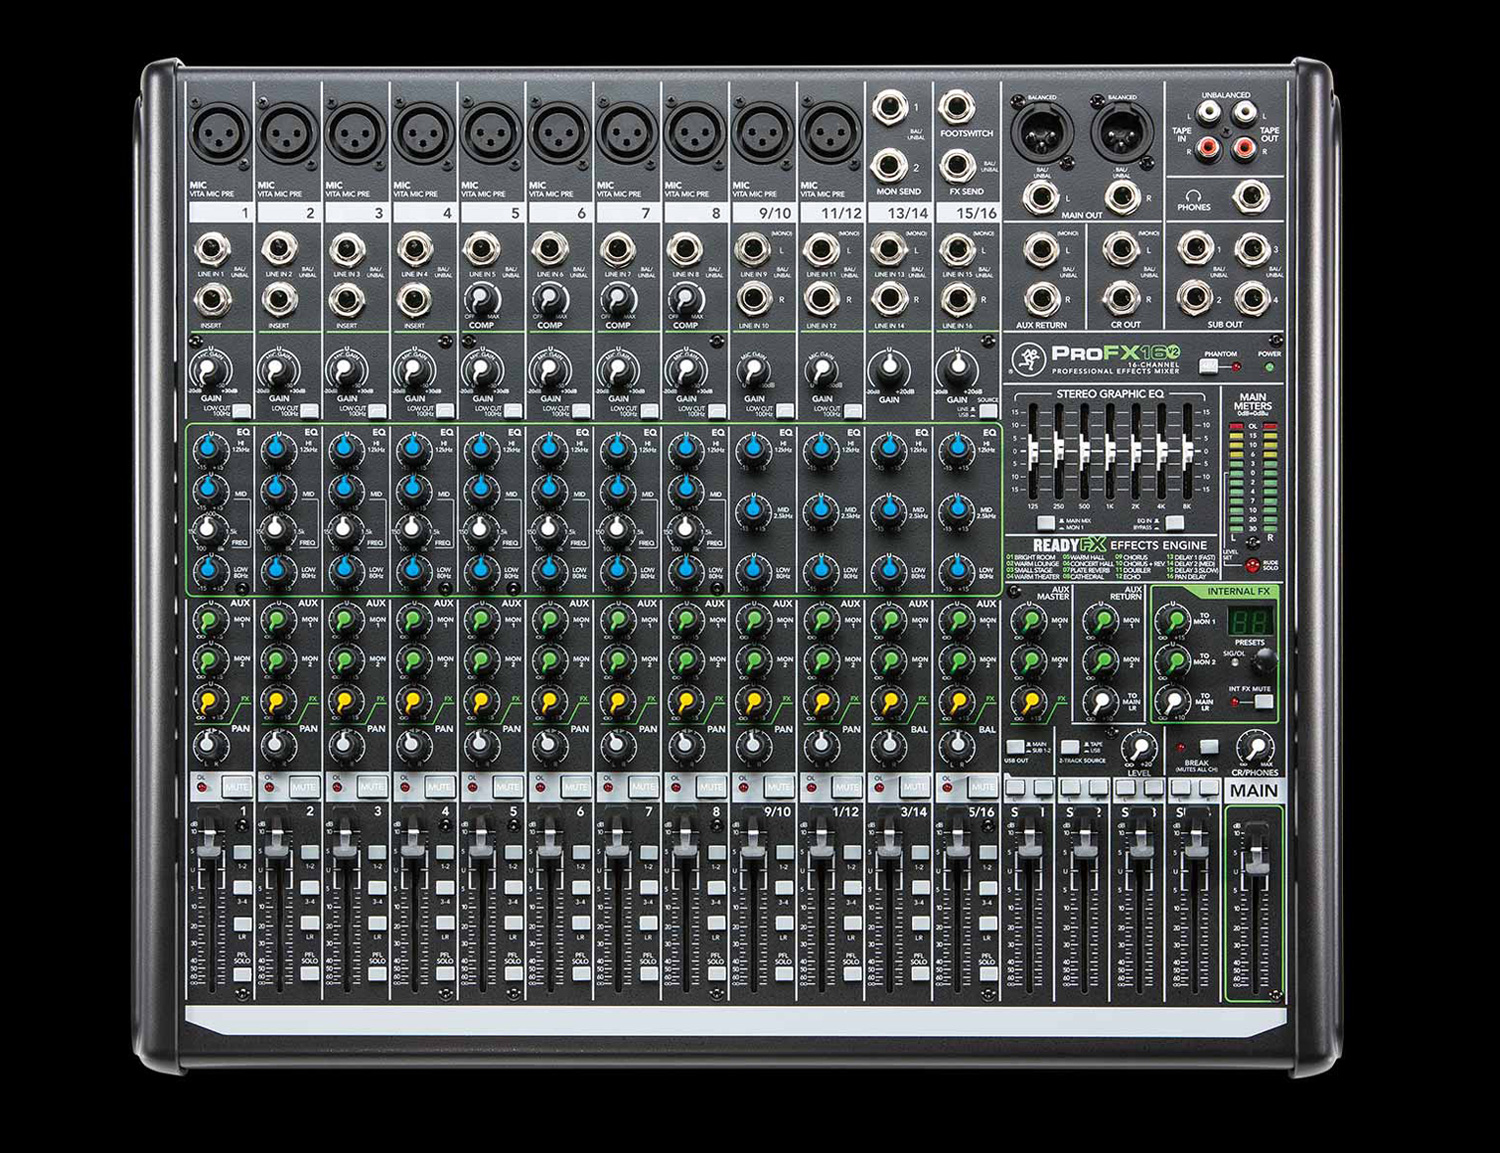Click the FOOTSWITCH jack
This screenshot has height=1153, width=1500.
point(958,106)
